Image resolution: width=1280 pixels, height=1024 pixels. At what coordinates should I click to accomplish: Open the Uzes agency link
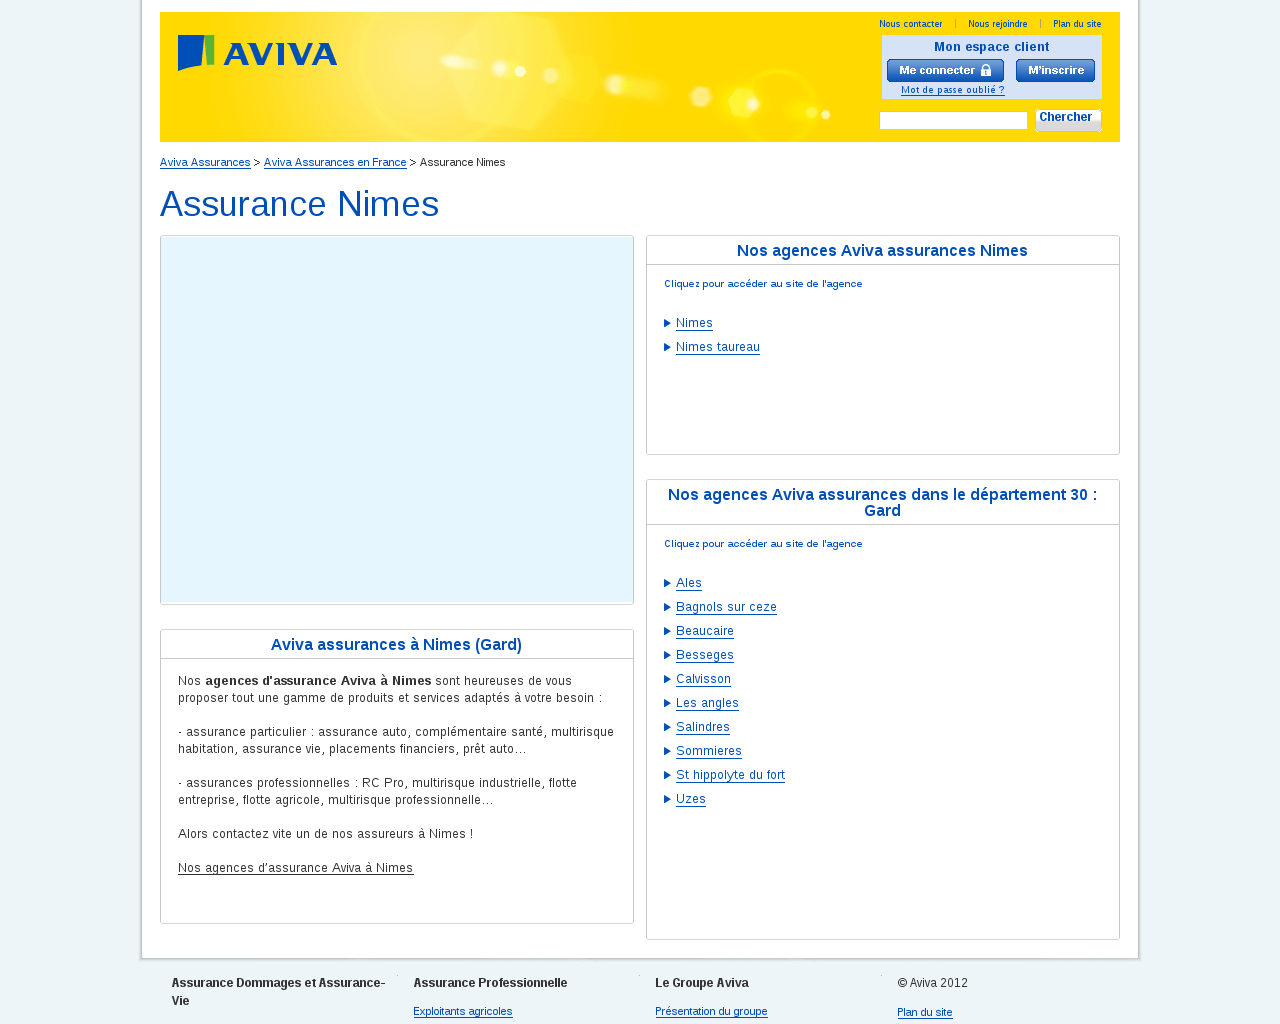point(691,799)
